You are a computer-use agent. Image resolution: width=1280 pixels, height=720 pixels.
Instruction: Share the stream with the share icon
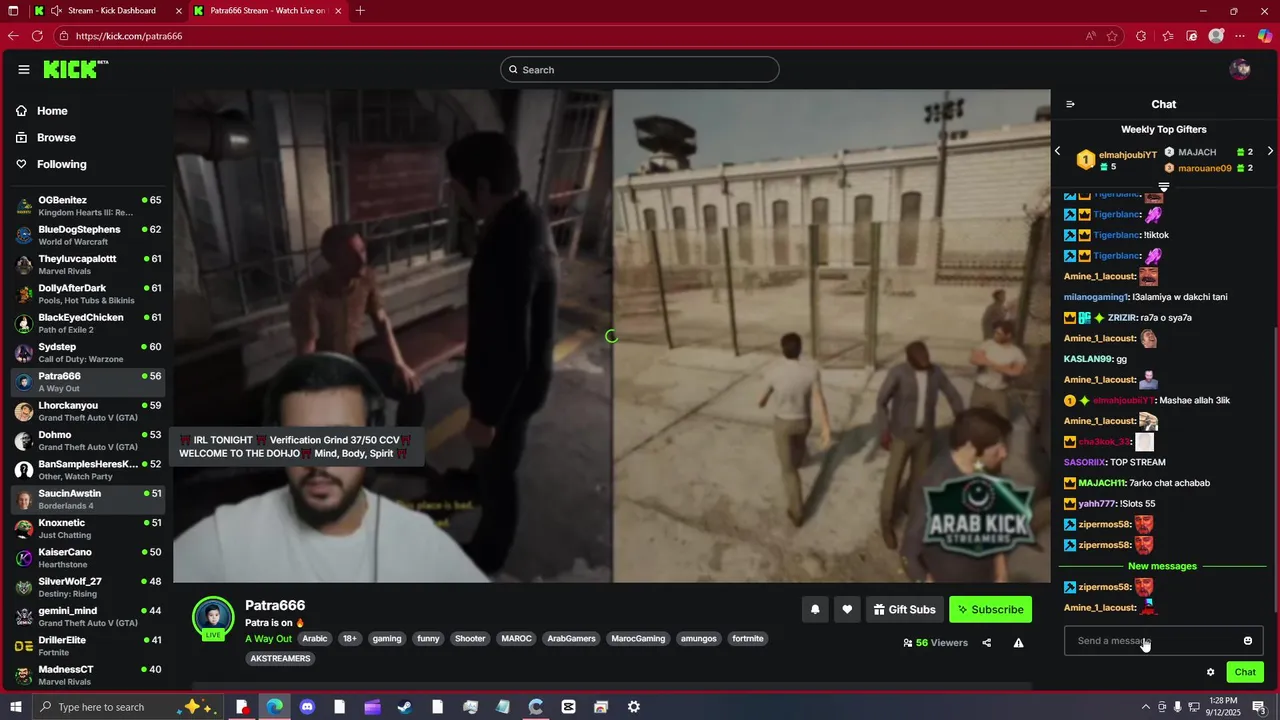click(986, 643)
